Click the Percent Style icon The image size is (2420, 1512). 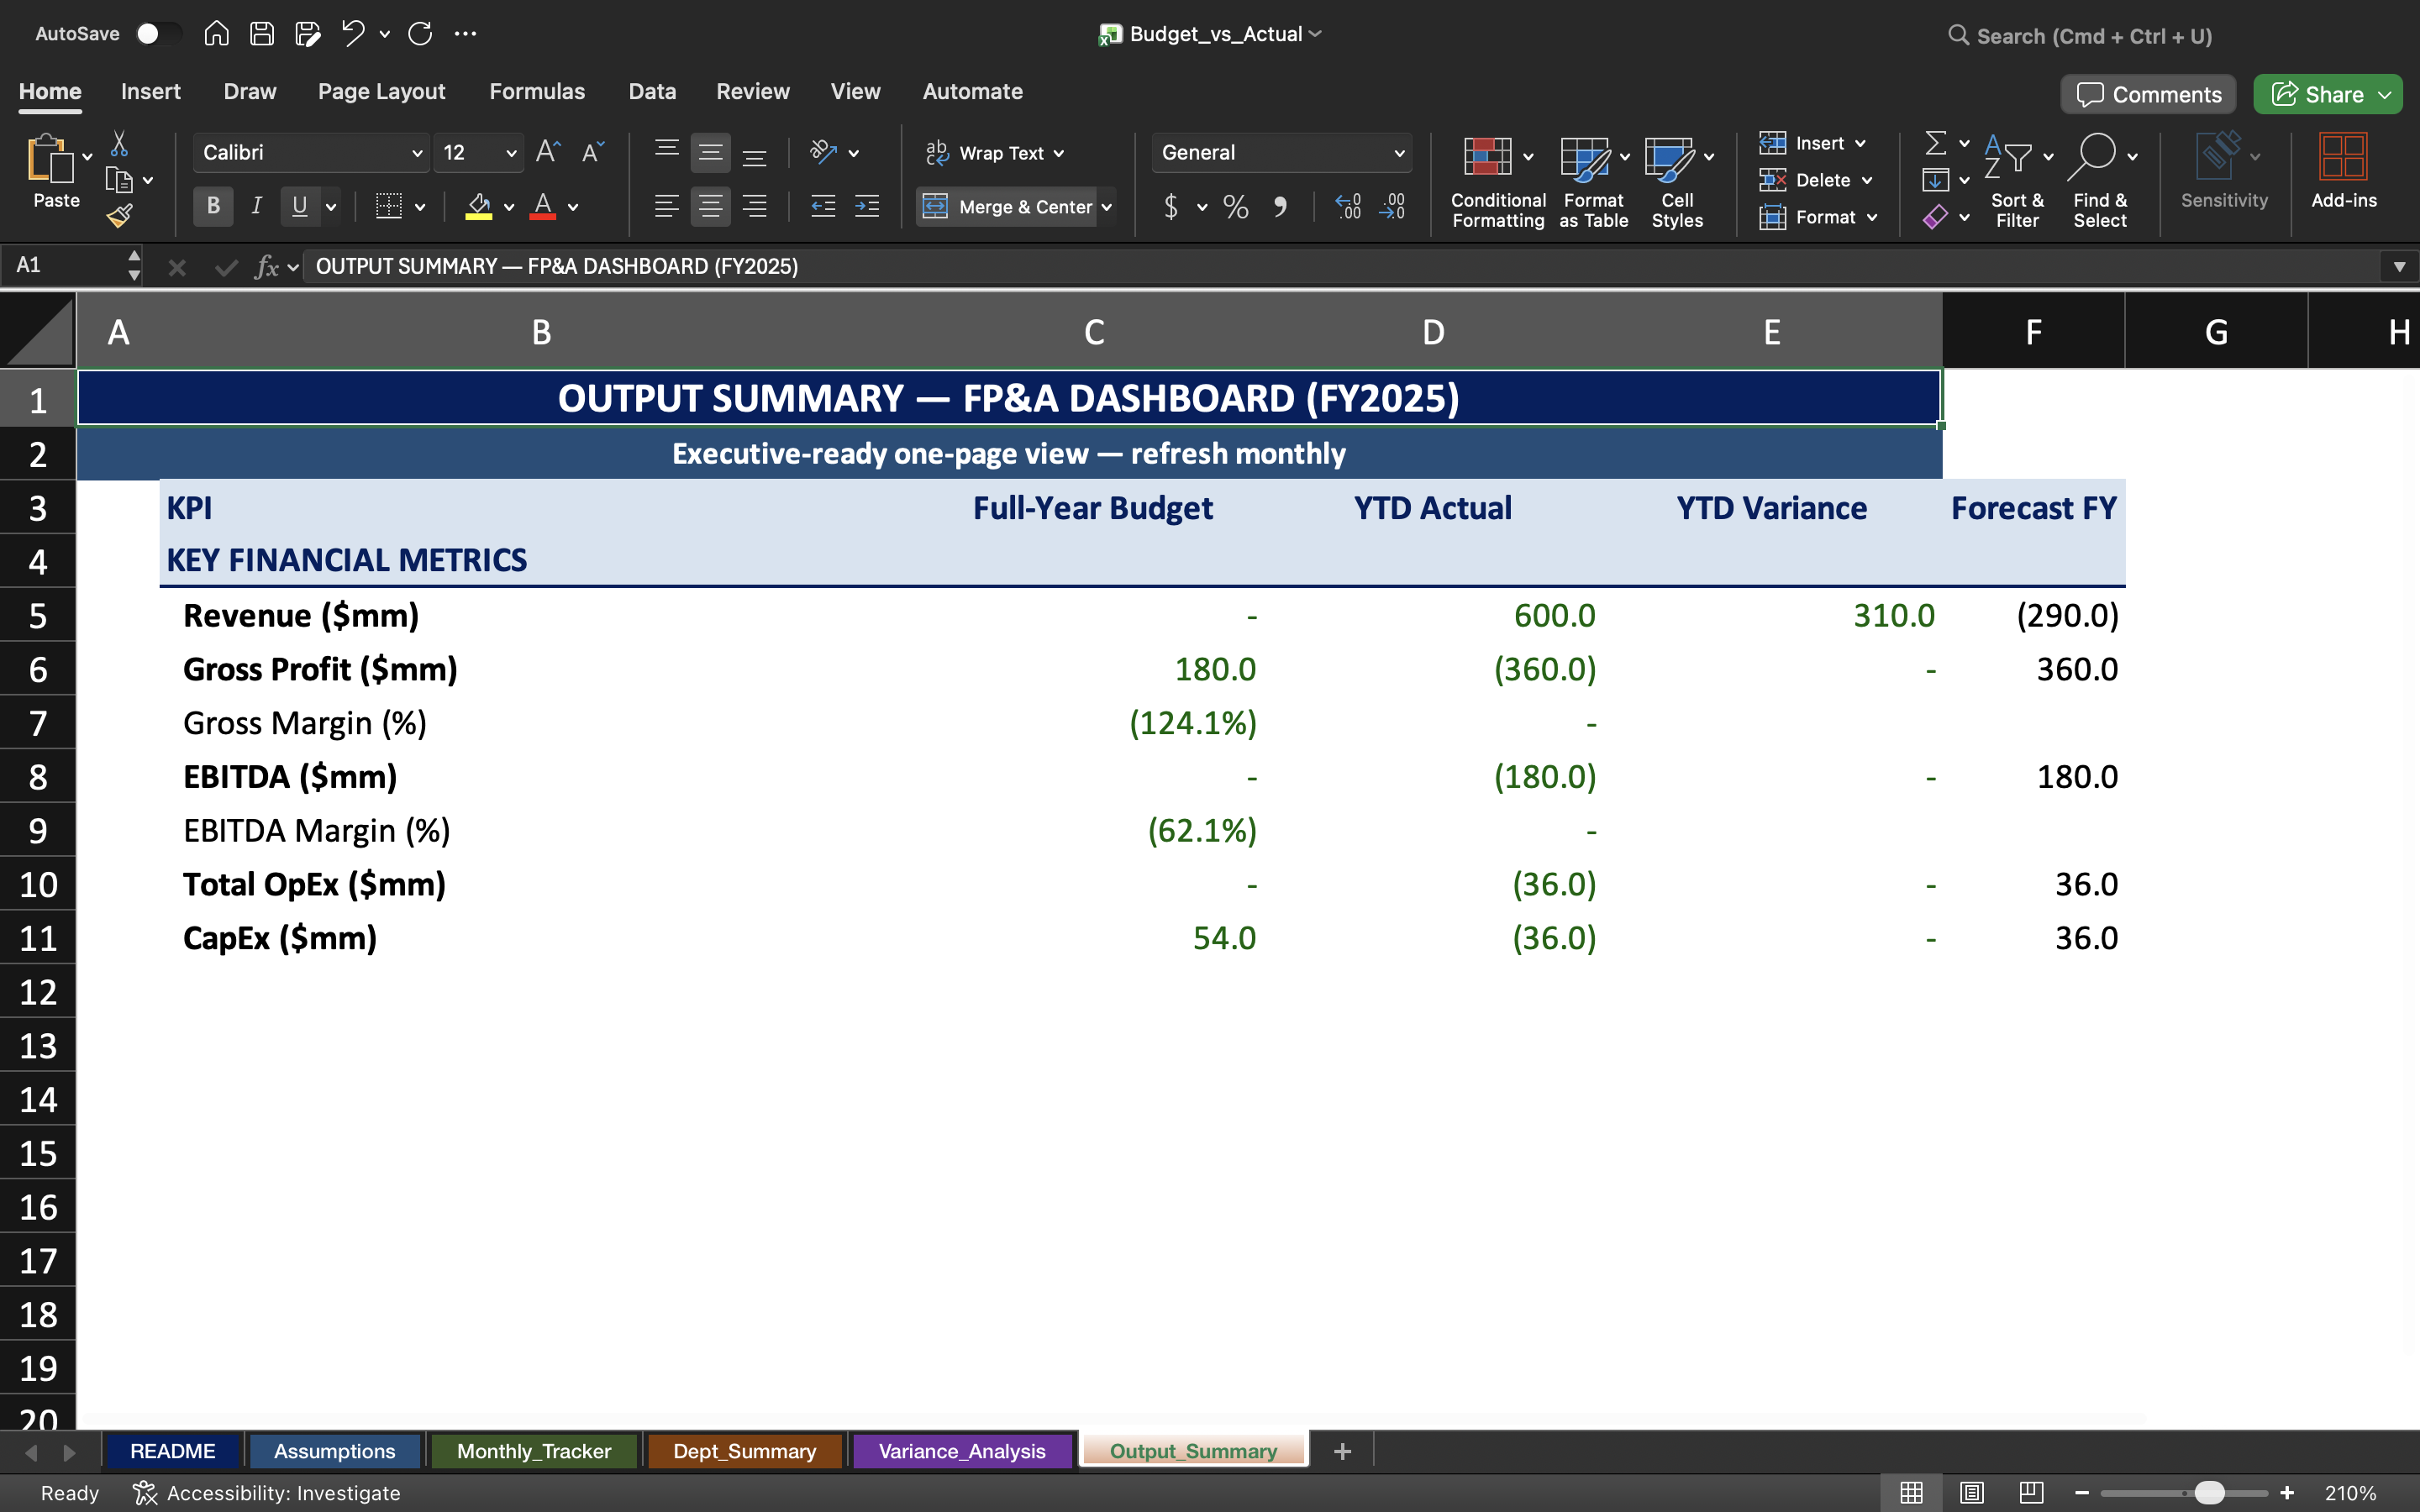click(1236, 207)
